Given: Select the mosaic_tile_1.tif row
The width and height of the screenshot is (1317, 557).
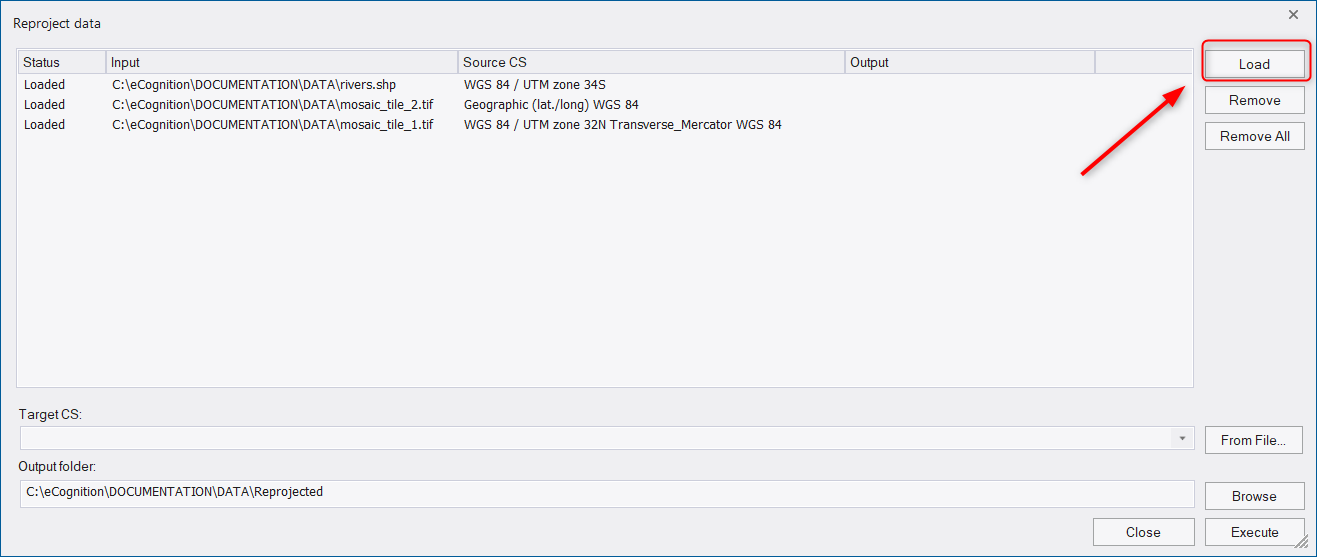Looking at the screenshot, I should [605, 125].
